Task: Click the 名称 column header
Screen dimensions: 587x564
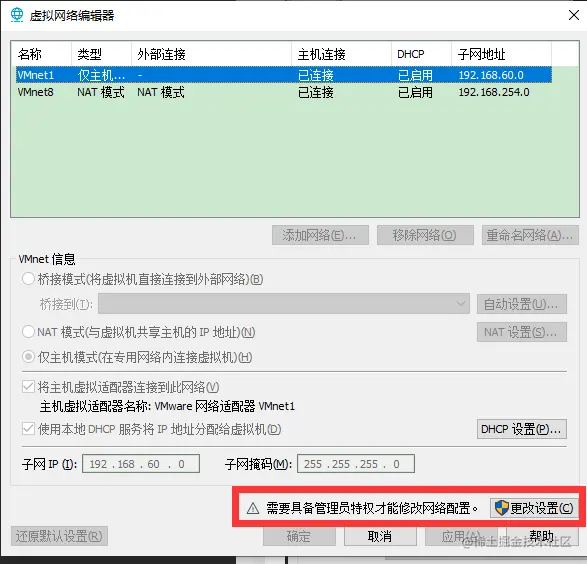Action: click(x=41, y=54)
